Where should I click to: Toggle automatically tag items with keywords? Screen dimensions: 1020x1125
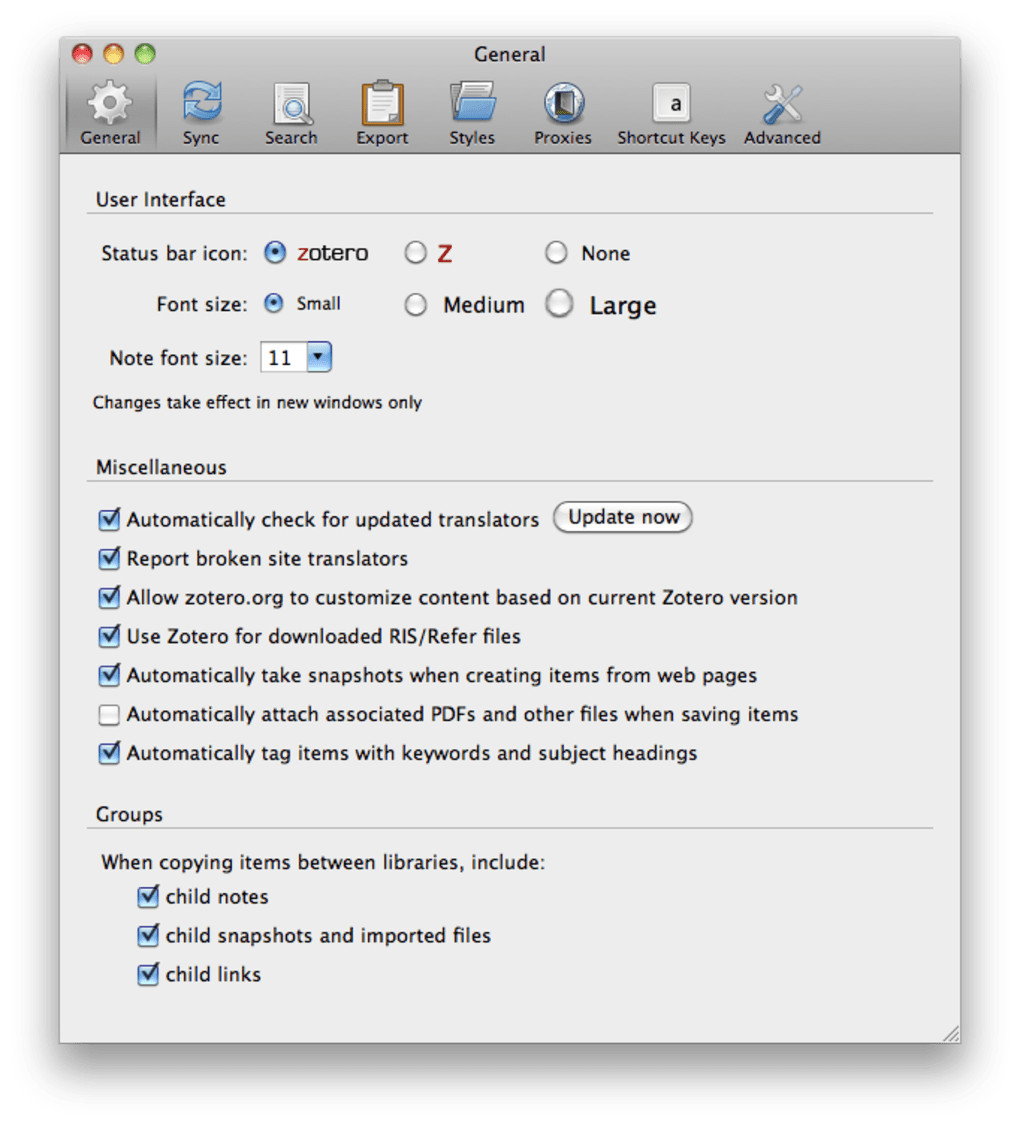pyautogui.click(x=109, y=753)
